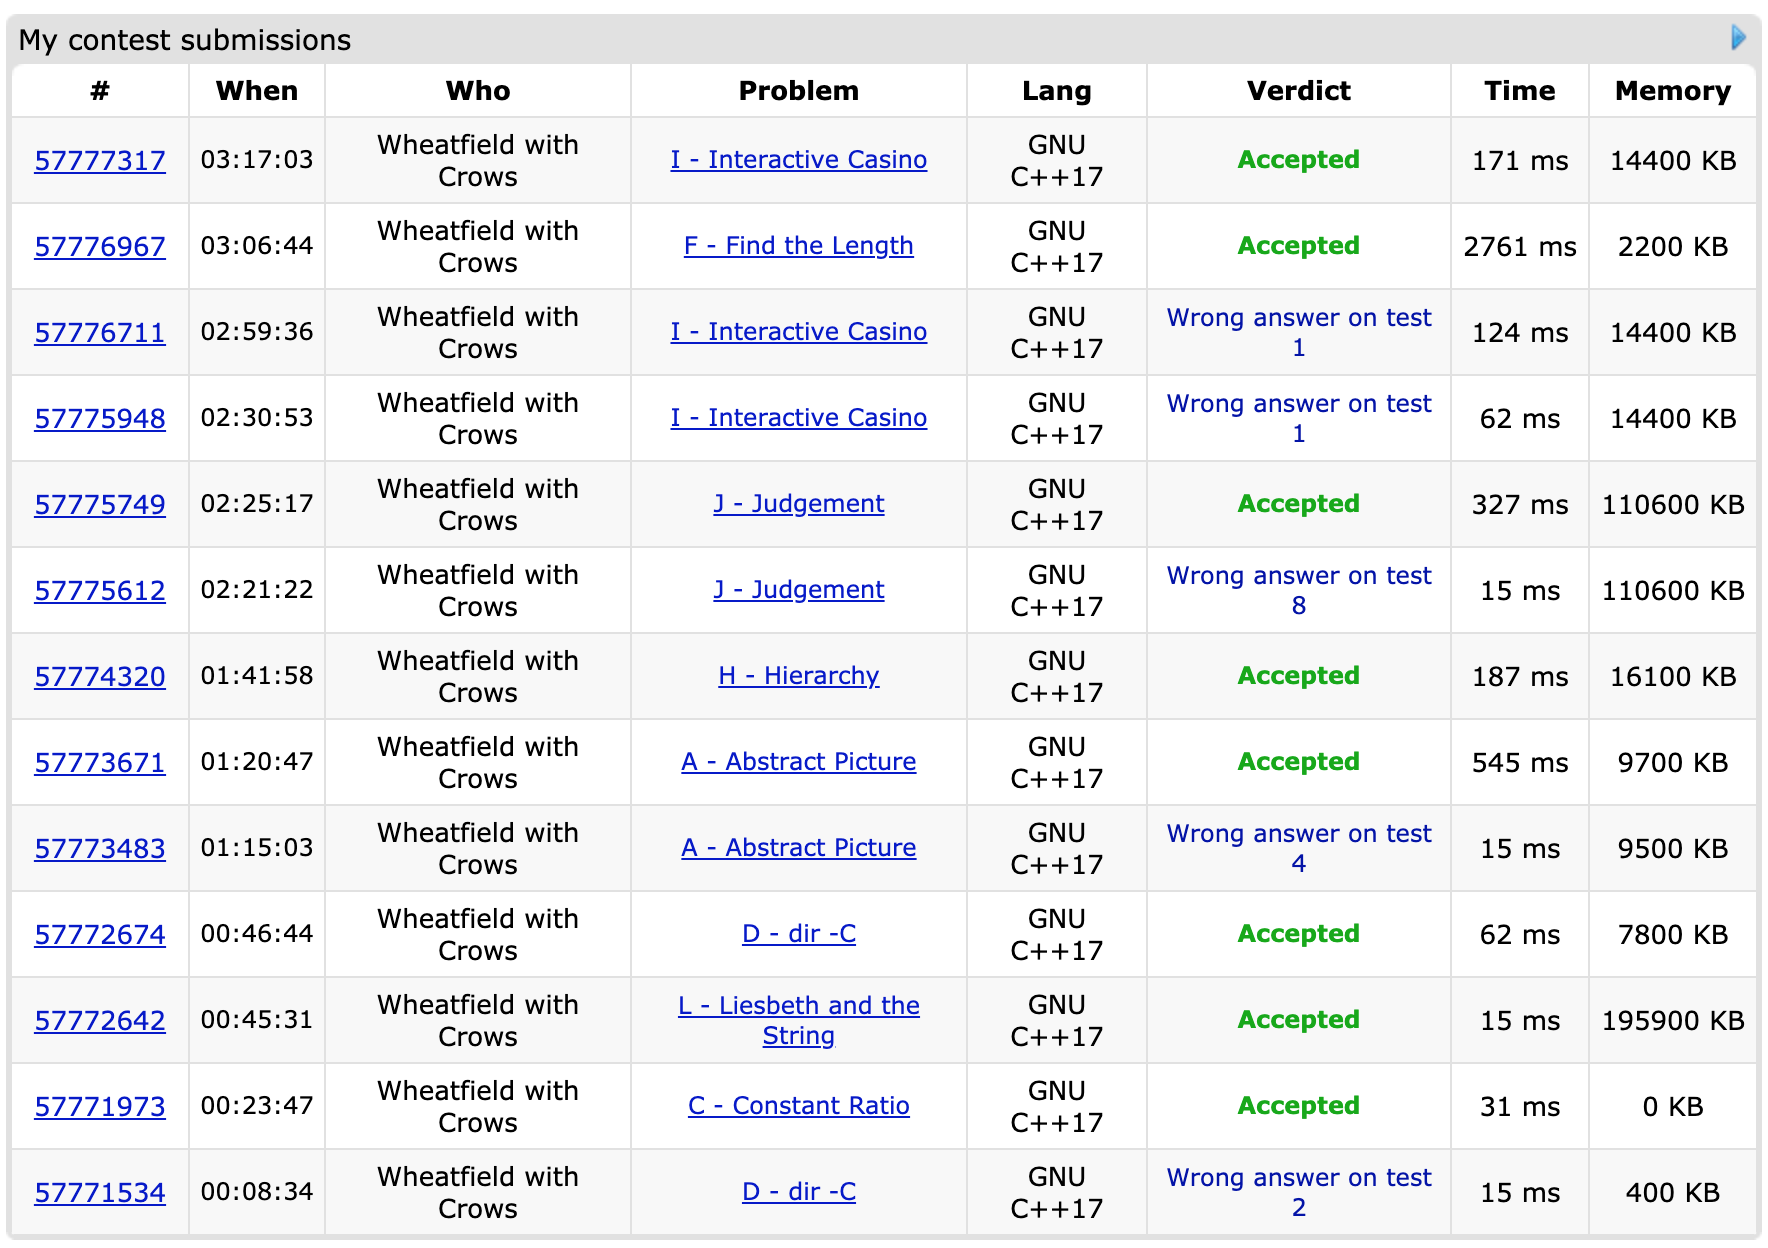1768x1248 pixels.
Task: Open J - Judgement in the accepted 02:25:17 row
Action: pos(798,504)
